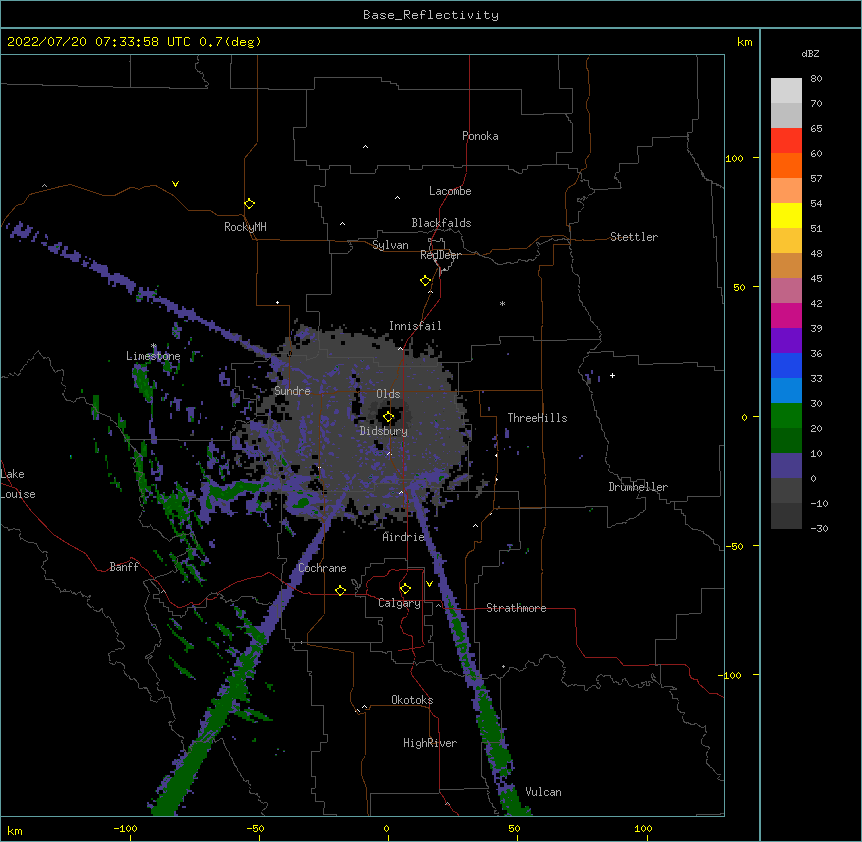This screenshot has height=842, width=862.
Task: Click the RedDeer city label
Action: [x=440, y=255]
